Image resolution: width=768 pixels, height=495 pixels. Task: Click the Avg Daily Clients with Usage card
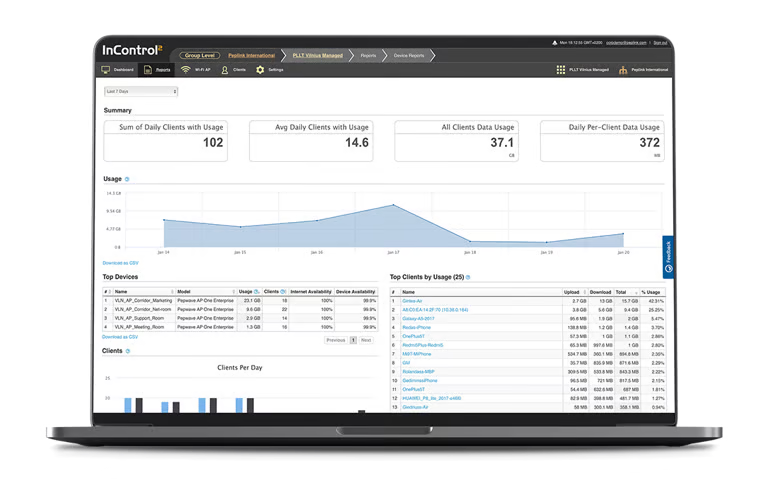311,141
